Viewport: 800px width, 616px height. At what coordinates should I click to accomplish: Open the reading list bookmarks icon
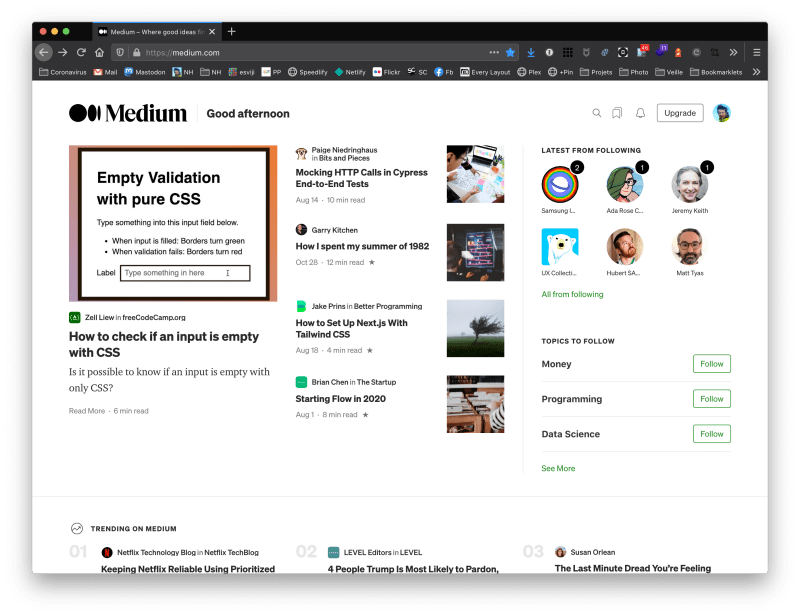617,113
